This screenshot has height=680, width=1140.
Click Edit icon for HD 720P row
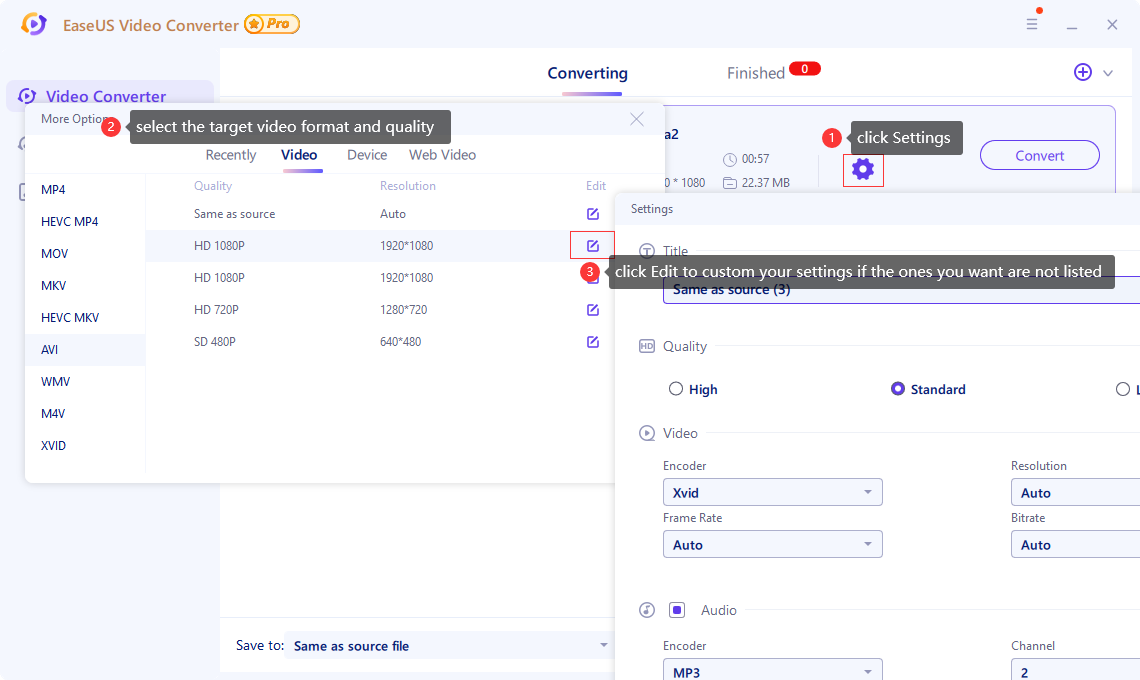(593, 310)
